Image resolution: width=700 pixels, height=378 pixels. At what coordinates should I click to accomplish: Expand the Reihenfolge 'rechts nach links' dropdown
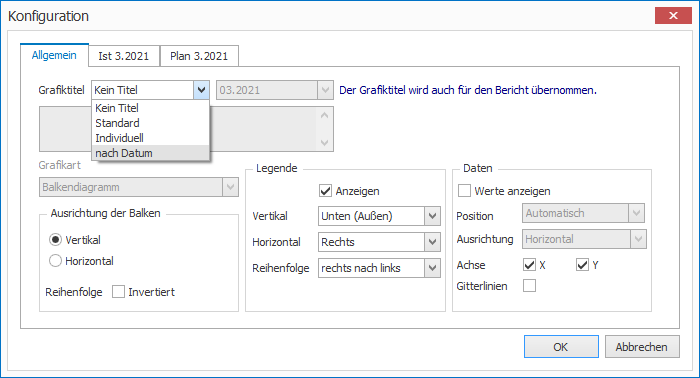[432, 268]
